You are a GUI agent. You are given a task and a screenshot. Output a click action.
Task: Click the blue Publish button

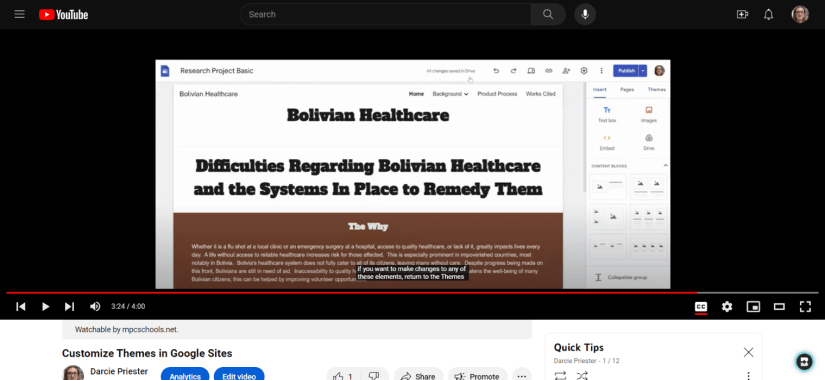[x=626, y=71]
